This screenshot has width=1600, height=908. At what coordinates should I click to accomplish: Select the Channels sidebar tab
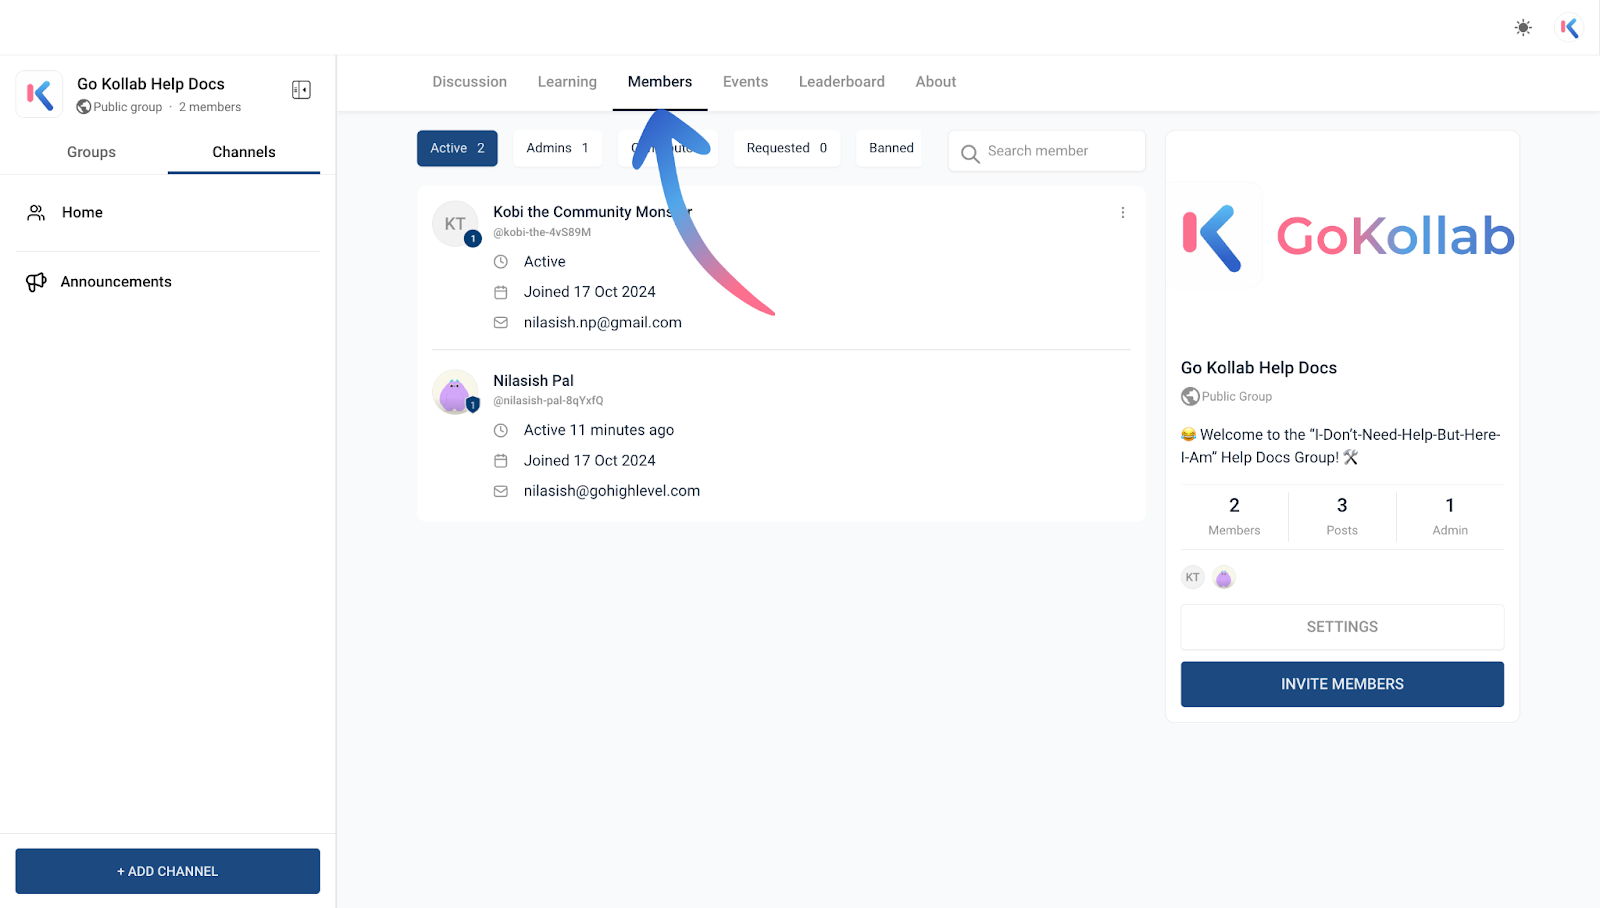click(244, 152)
